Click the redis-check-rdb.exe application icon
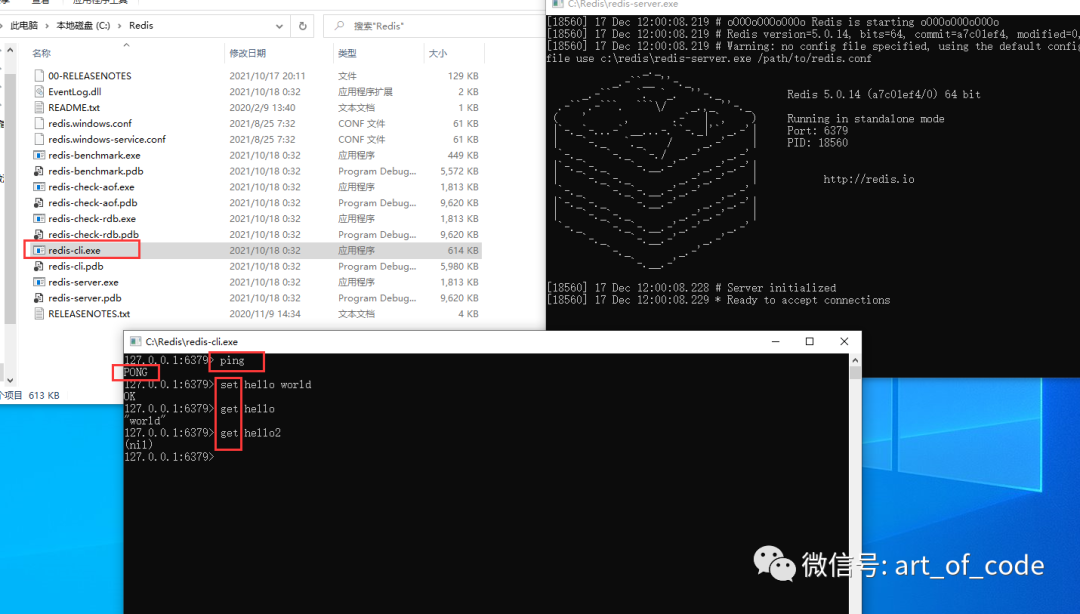This screenshot has height=614, width=1080. 39,218
